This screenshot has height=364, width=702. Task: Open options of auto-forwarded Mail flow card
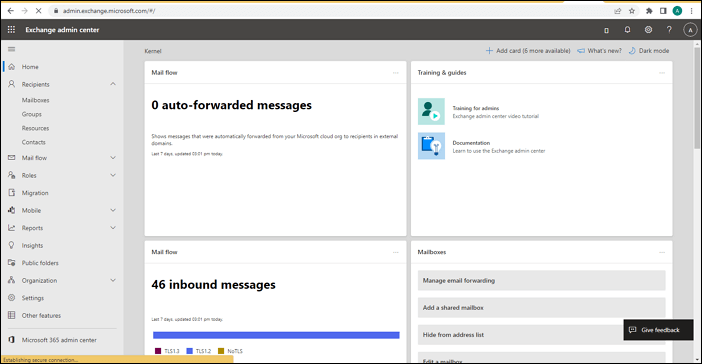(x=395, y=73)
